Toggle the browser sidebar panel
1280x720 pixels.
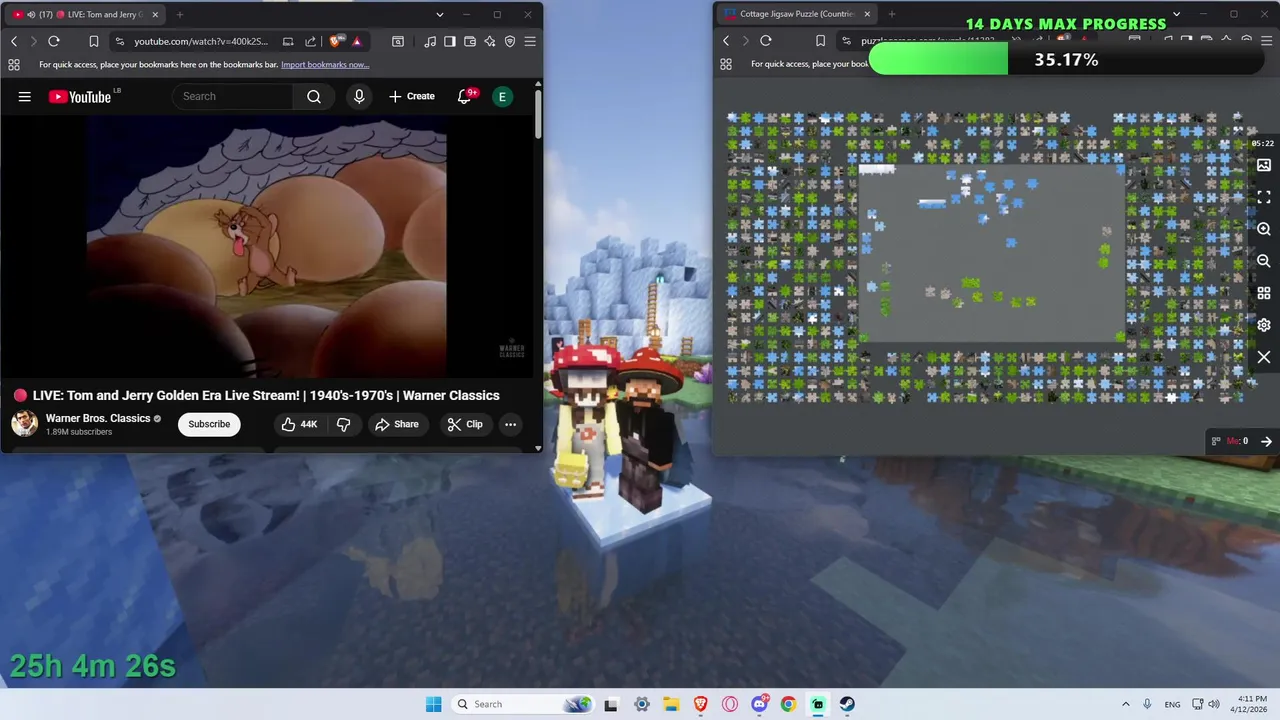(x=450, y=41)
